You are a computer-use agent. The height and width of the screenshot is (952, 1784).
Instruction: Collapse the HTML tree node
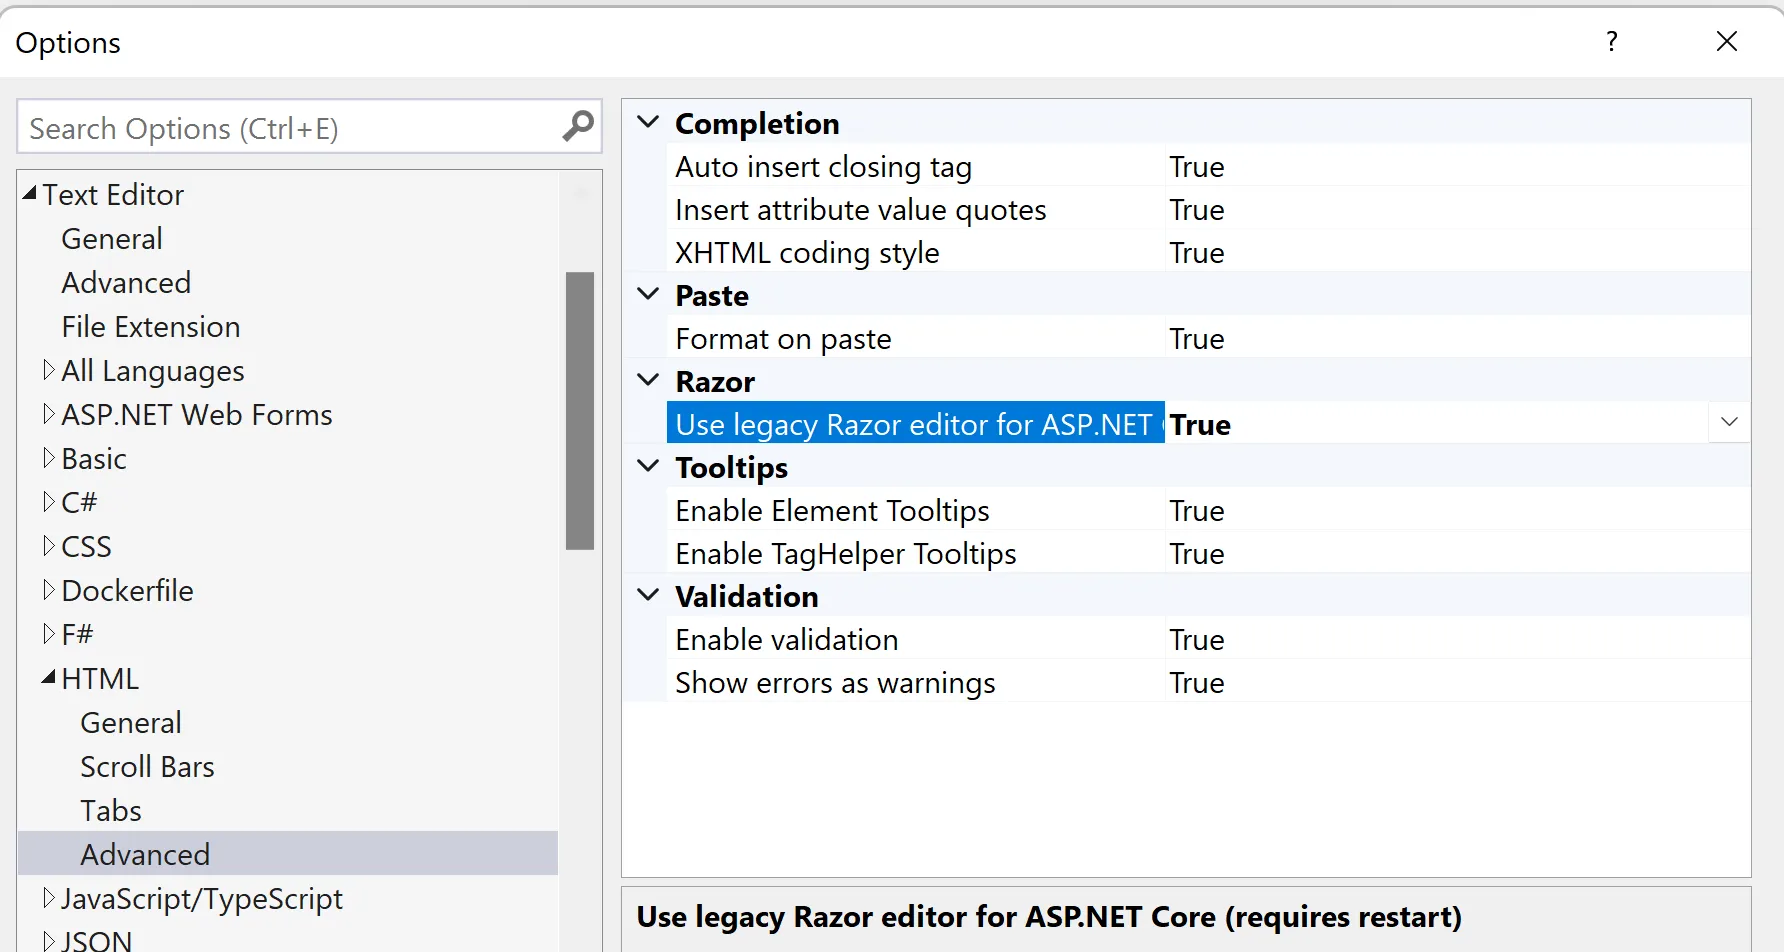[x=48, y=679]
